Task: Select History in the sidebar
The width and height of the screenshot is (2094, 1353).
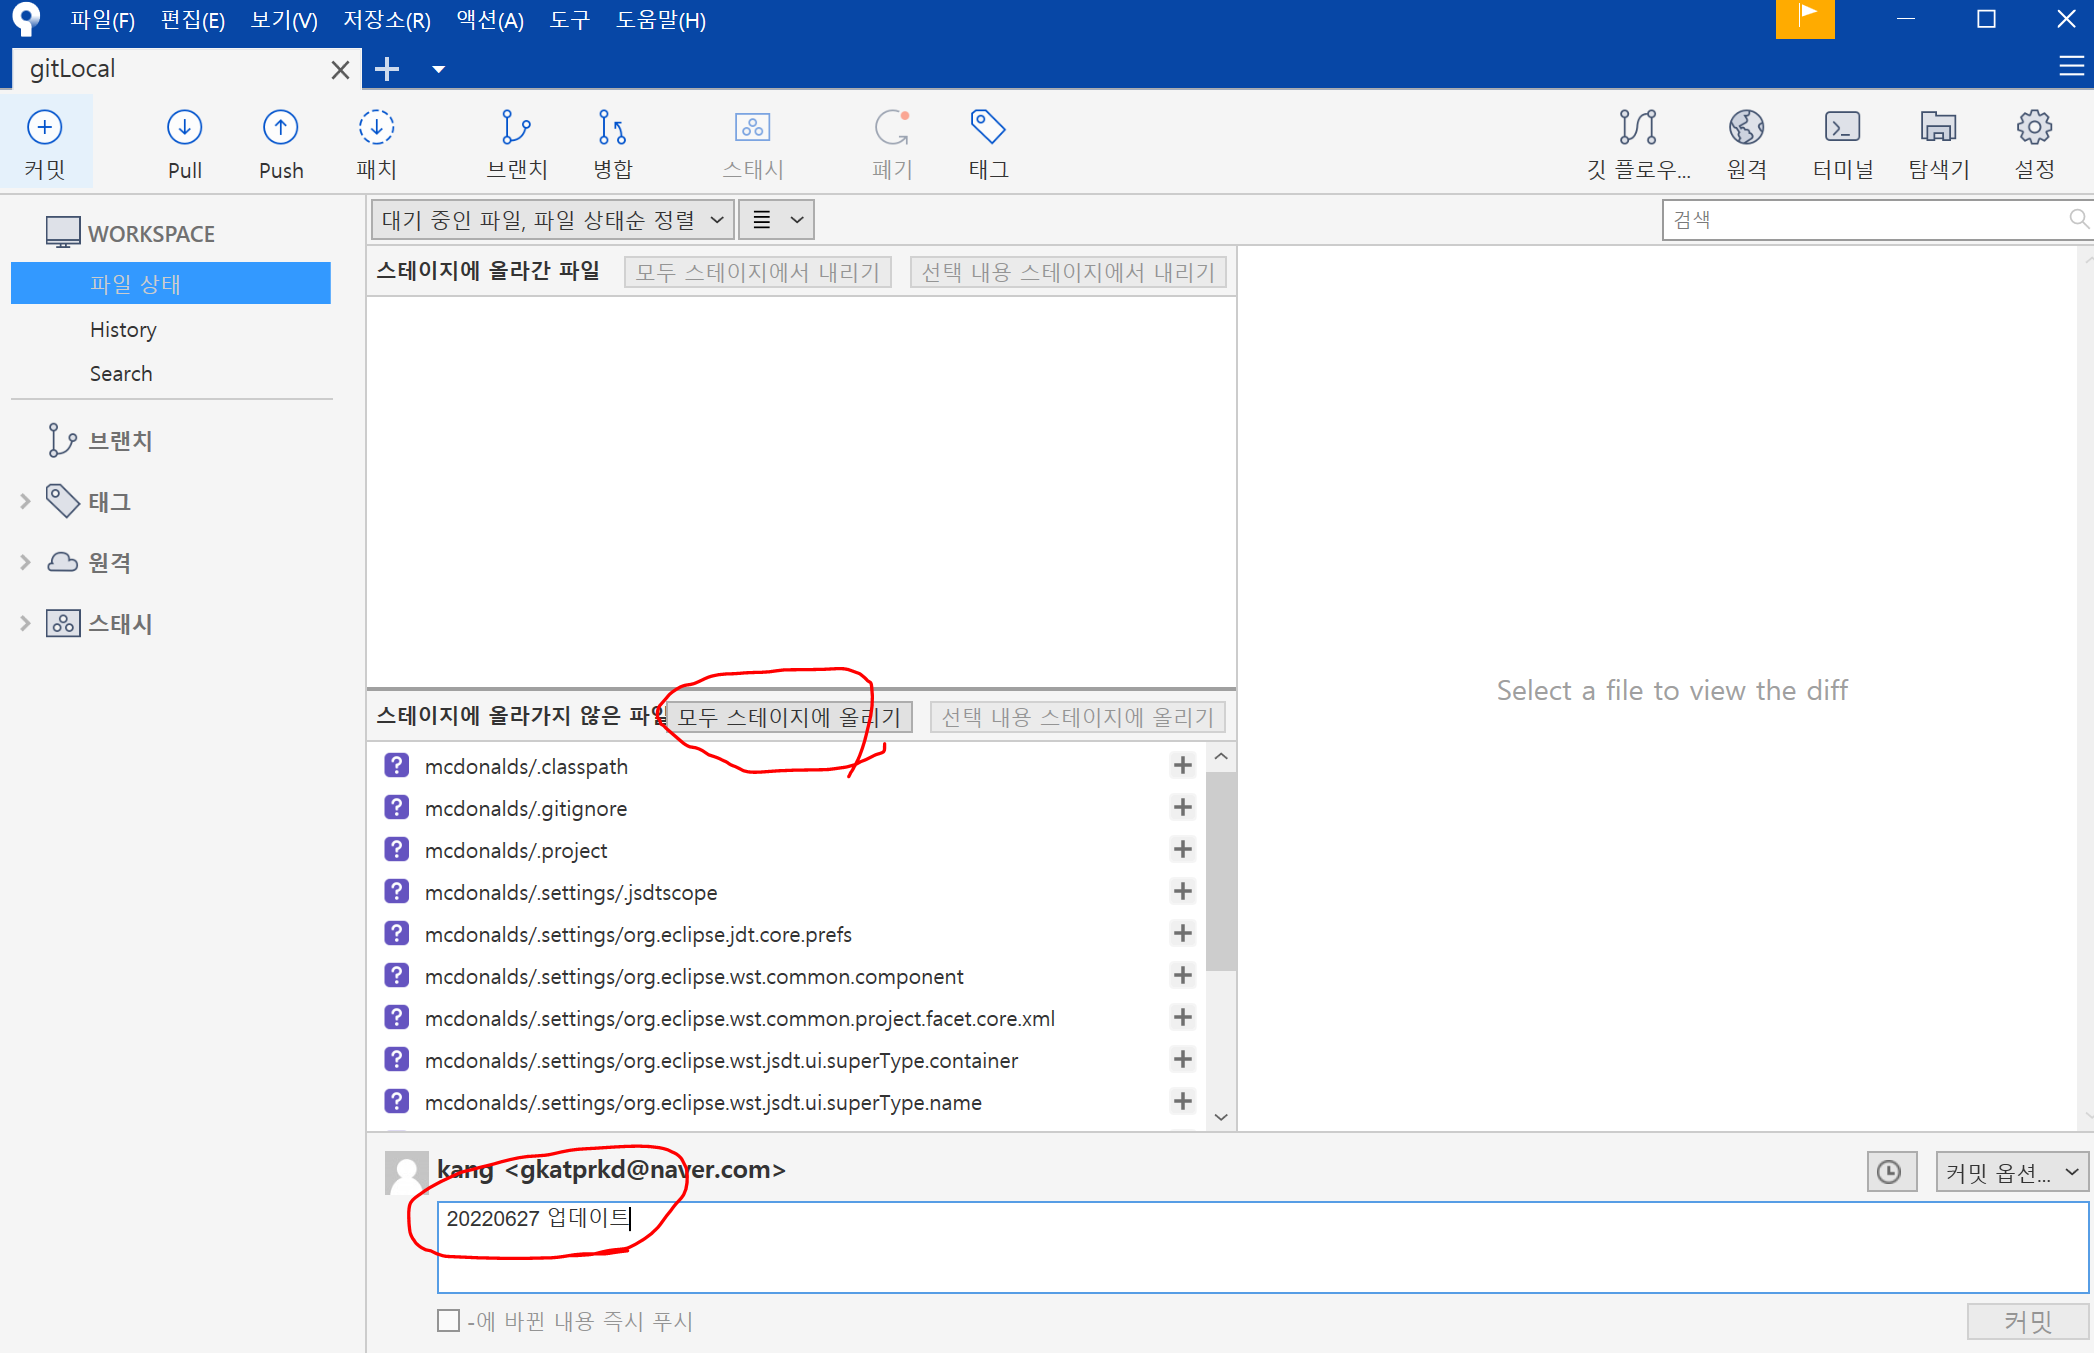Action: point(123,330)
